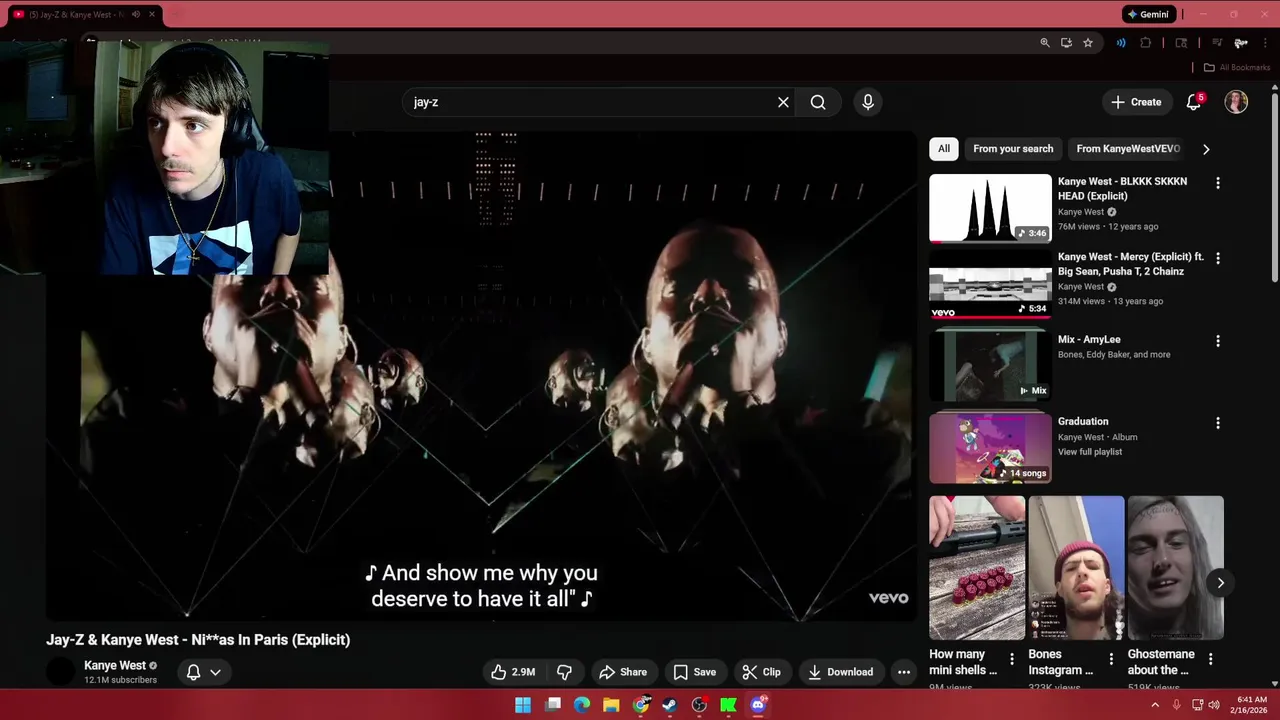Click the video title Ni**as In Paris
Screen dimensions: 1280x720
click(x=198, y=640)
